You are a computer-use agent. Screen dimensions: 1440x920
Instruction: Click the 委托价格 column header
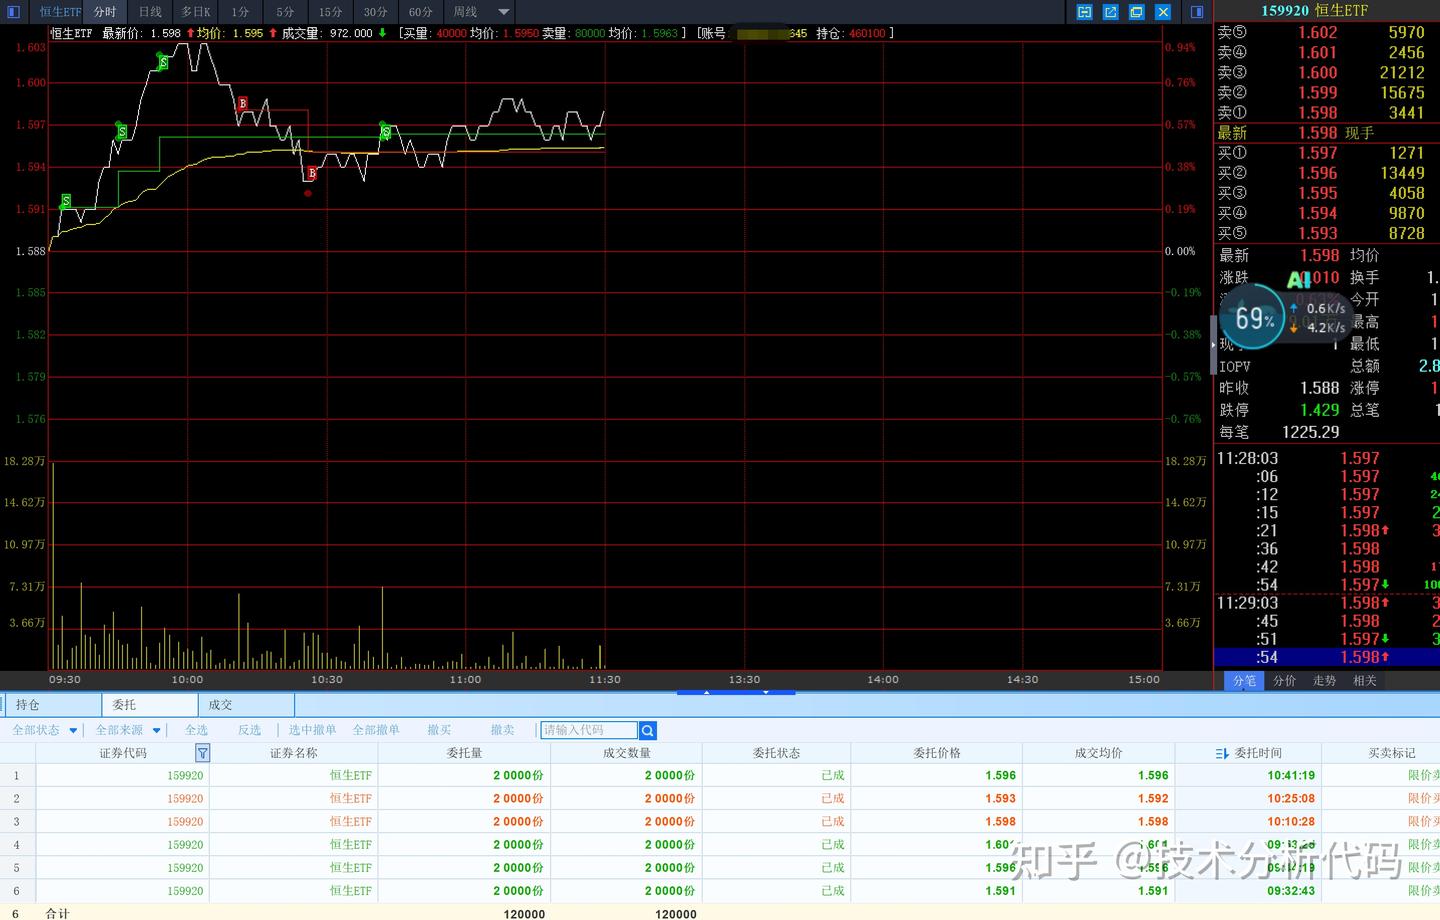coord(937,753)
